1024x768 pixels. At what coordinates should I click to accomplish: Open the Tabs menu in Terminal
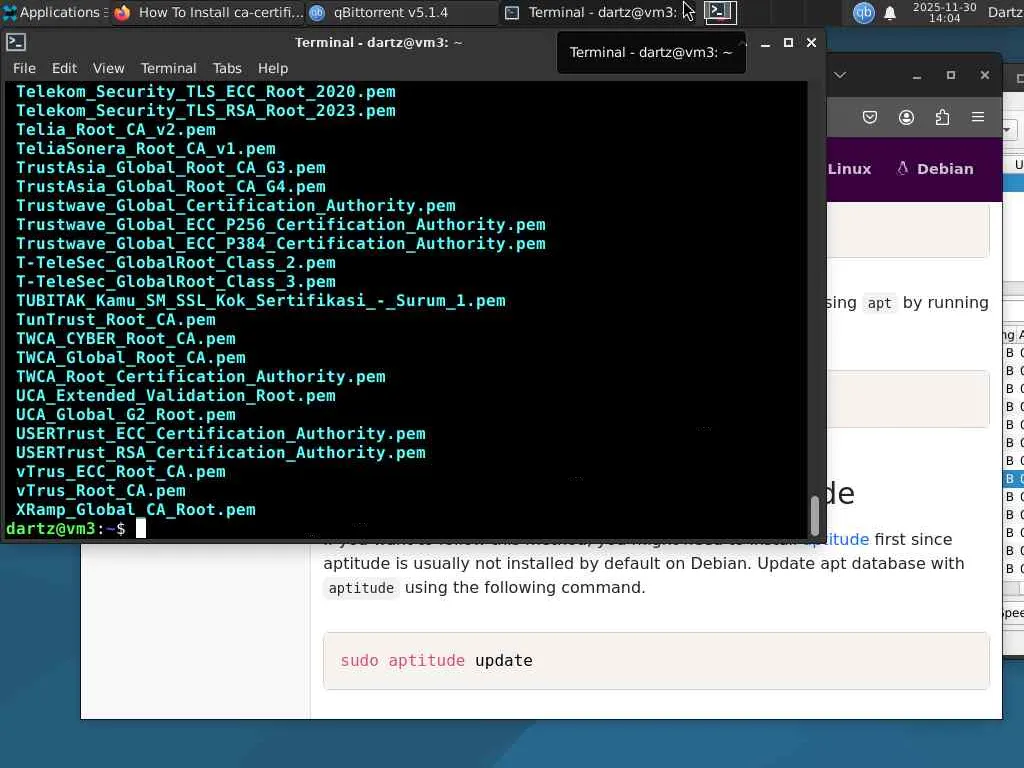coord(227,68)
